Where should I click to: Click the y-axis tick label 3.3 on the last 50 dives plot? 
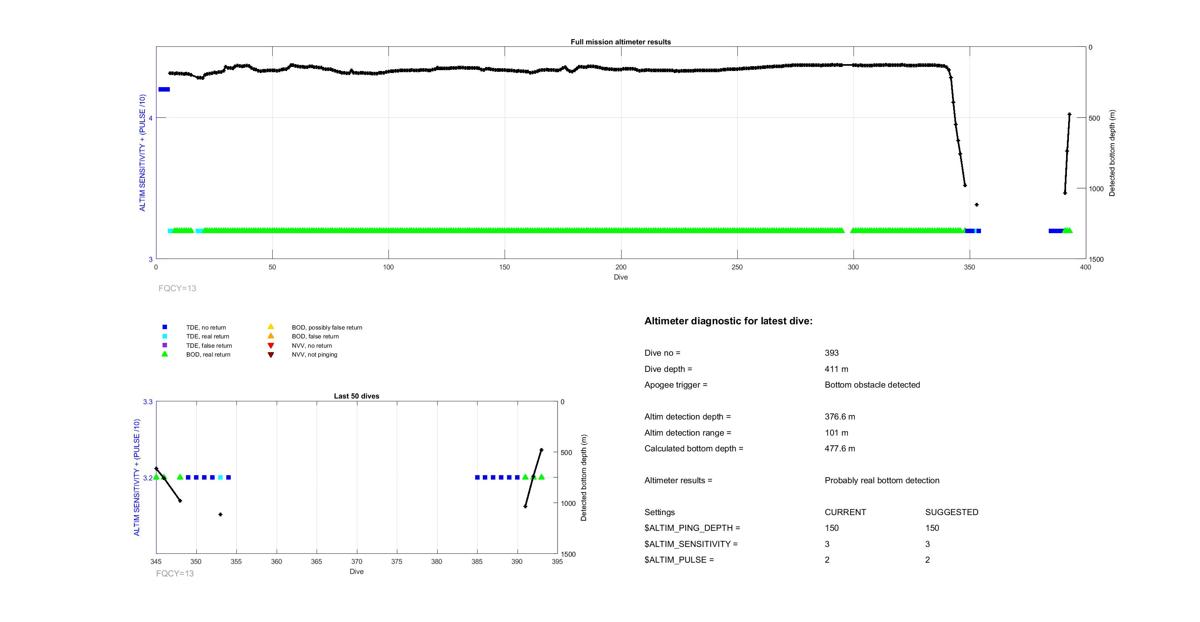coord(147,401)
